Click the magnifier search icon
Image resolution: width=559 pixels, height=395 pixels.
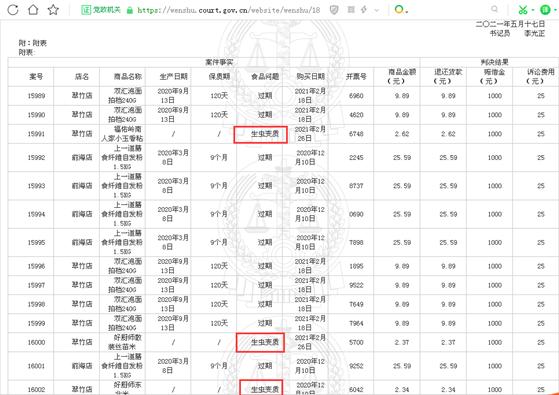click(x=494, y=9)
